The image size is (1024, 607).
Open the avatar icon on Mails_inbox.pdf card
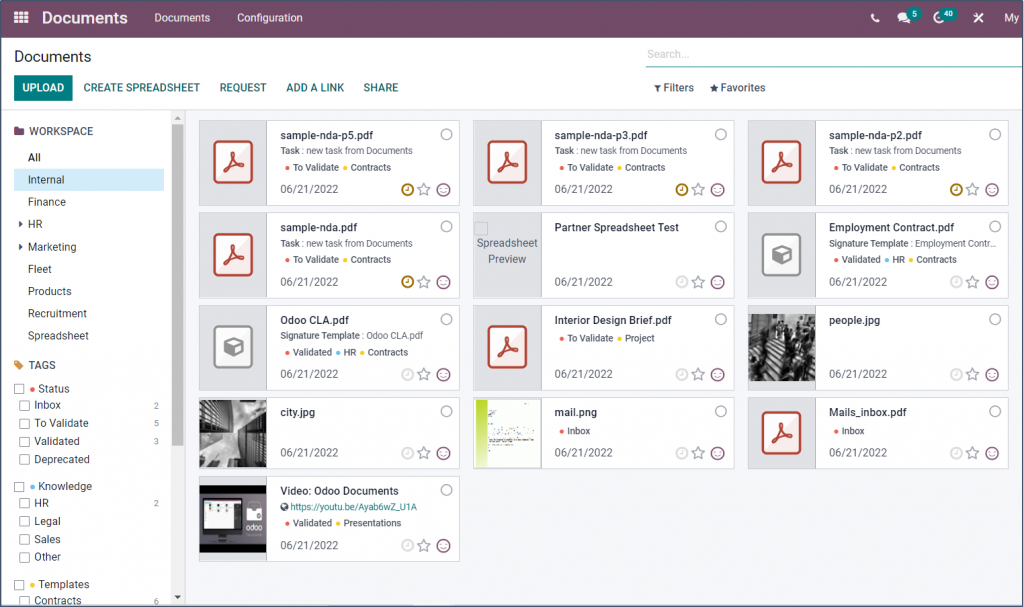[x=992, y=453]
